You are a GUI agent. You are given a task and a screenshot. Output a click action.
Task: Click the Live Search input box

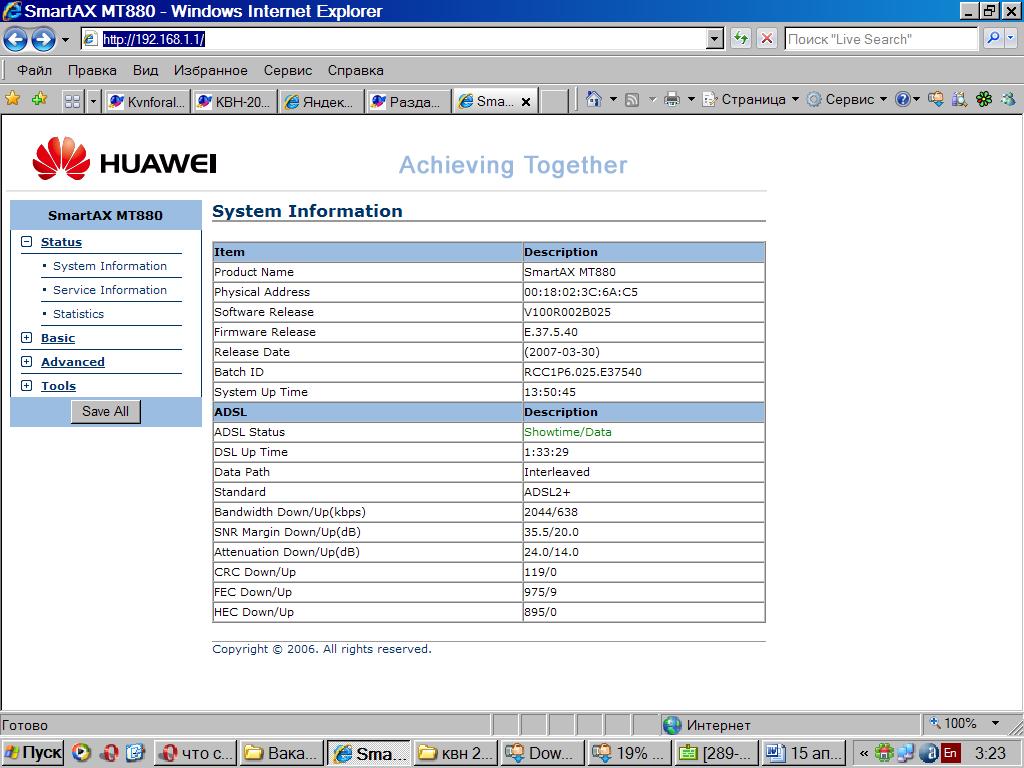[x=881, y=39]
